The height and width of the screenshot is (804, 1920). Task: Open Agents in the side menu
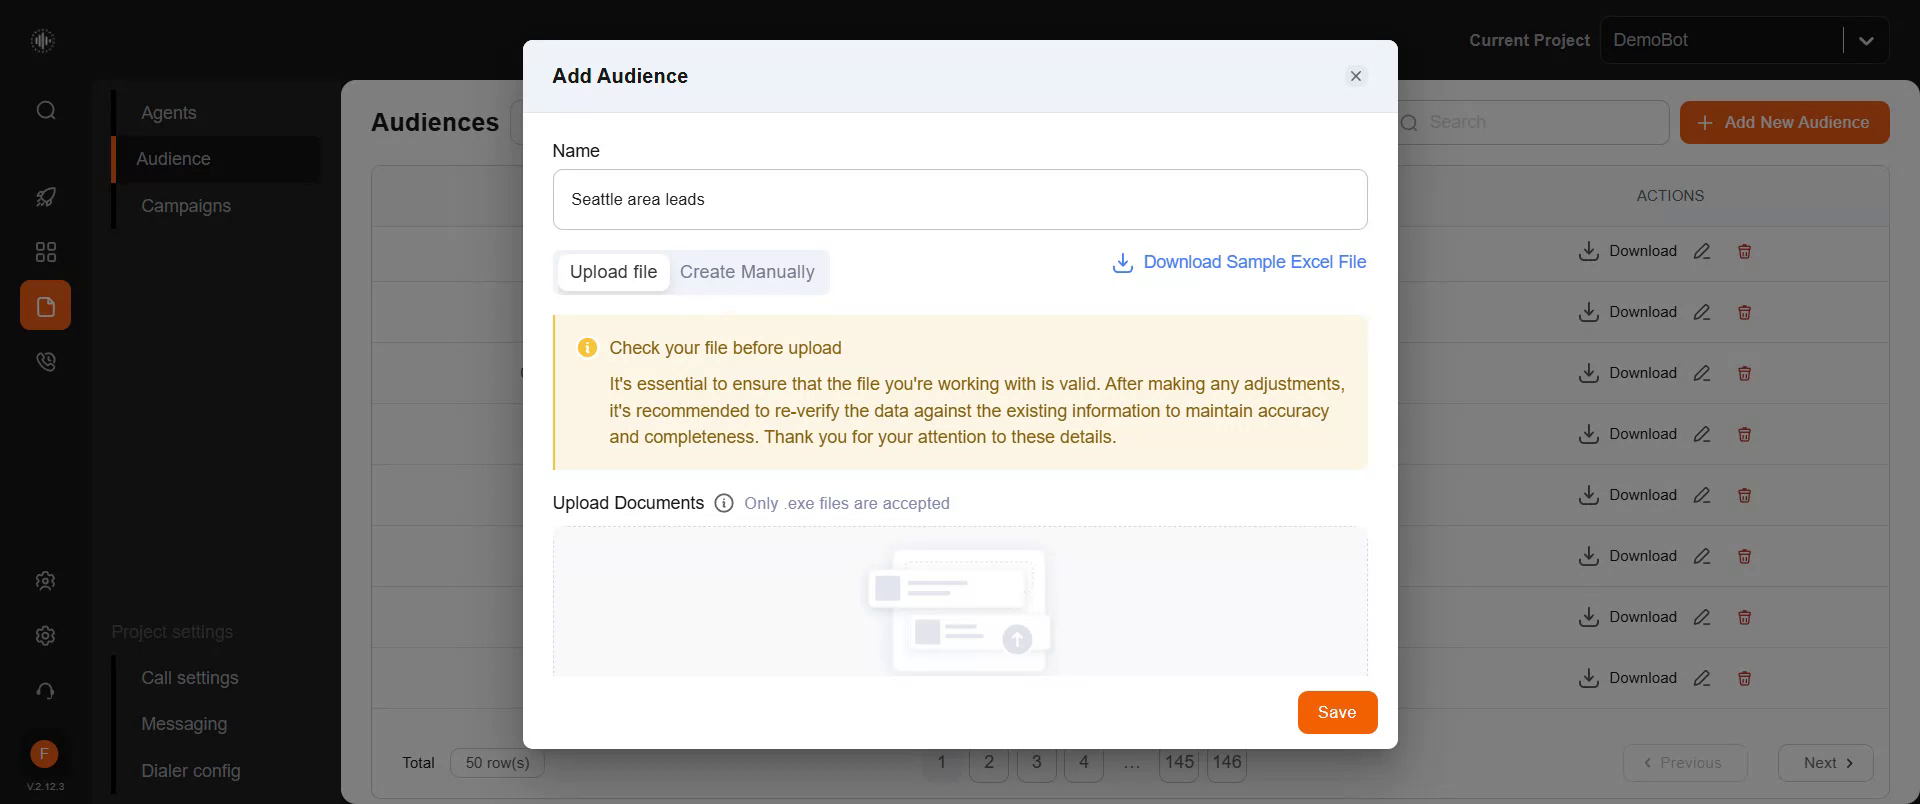point(169,113)
